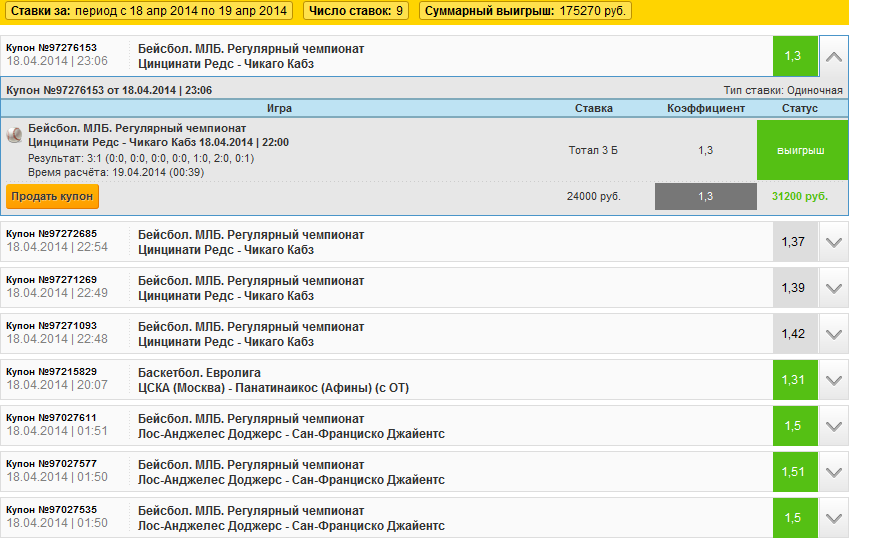Click the grey 1,42 coefficient box
Viewport: 869px width, 538px height.
(795, 334)
